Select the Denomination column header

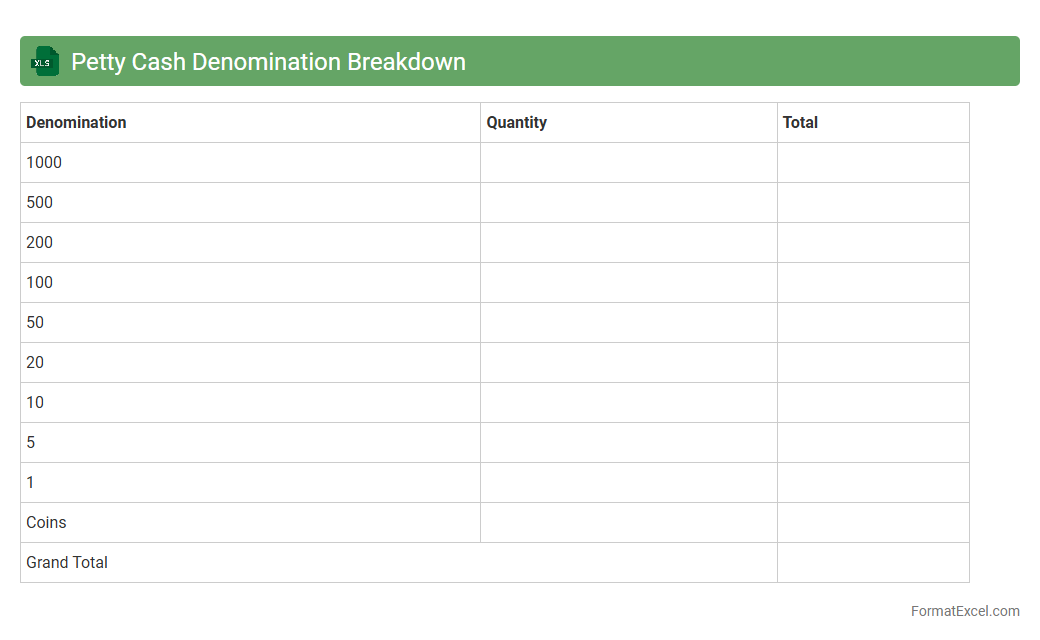tap(76, 122)
